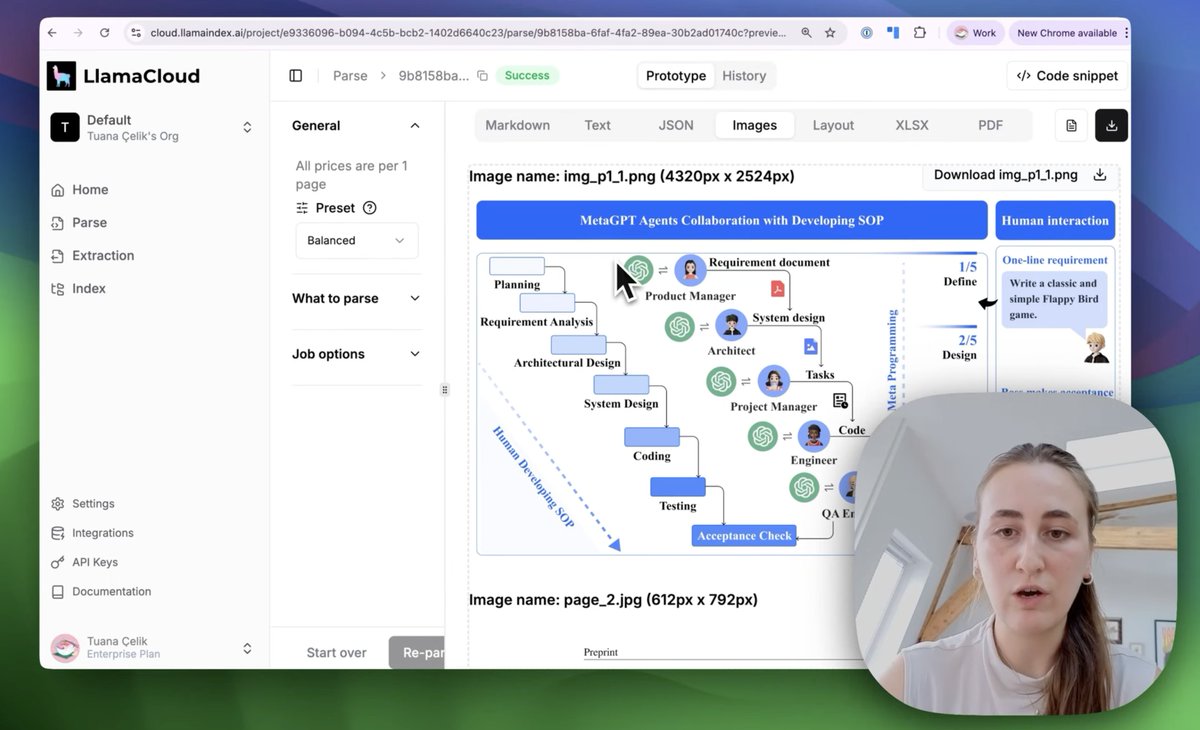Click the Parse document icon in sidebar
The height and width of the screenshot is (730, 1200).
[x=58, y=223]
